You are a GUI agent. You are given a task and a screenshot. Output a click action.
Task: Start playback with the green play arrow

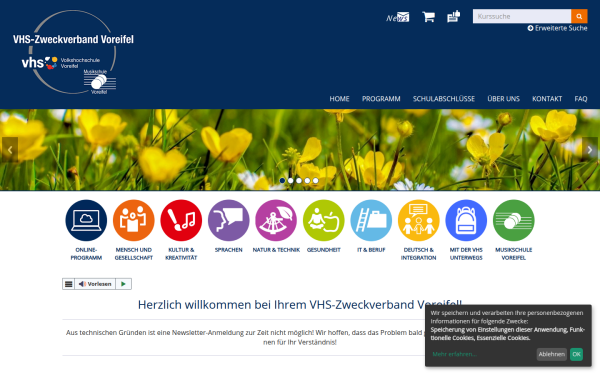[123, 284]
